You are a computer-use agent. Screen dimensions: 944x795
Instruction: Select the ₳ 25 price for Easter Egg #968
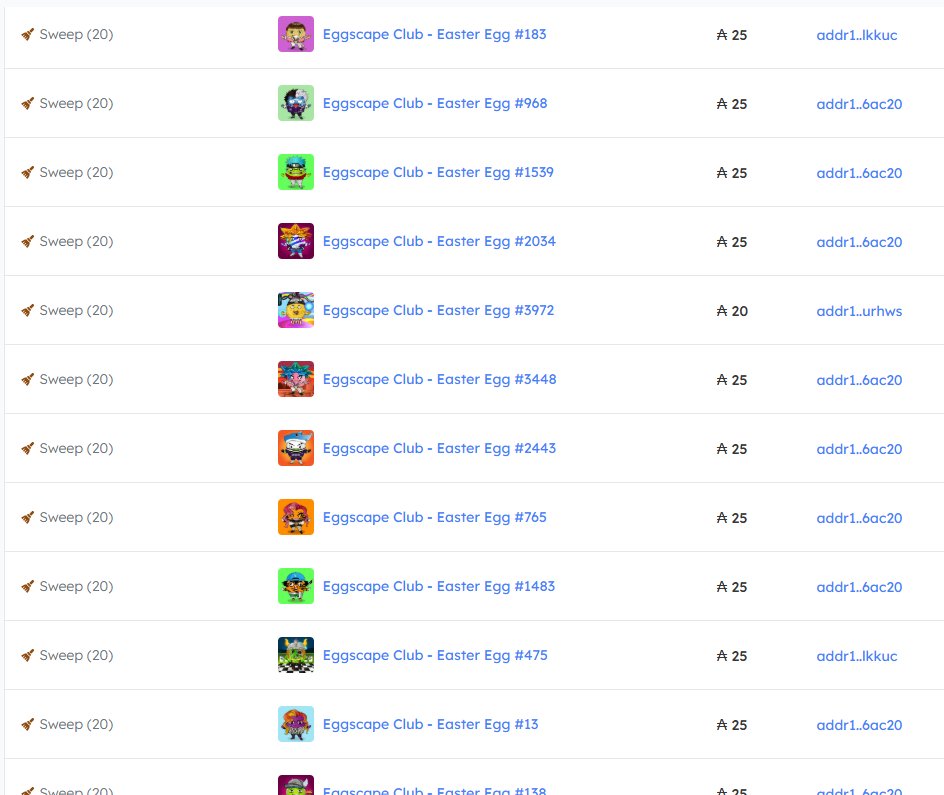(732, 104)
